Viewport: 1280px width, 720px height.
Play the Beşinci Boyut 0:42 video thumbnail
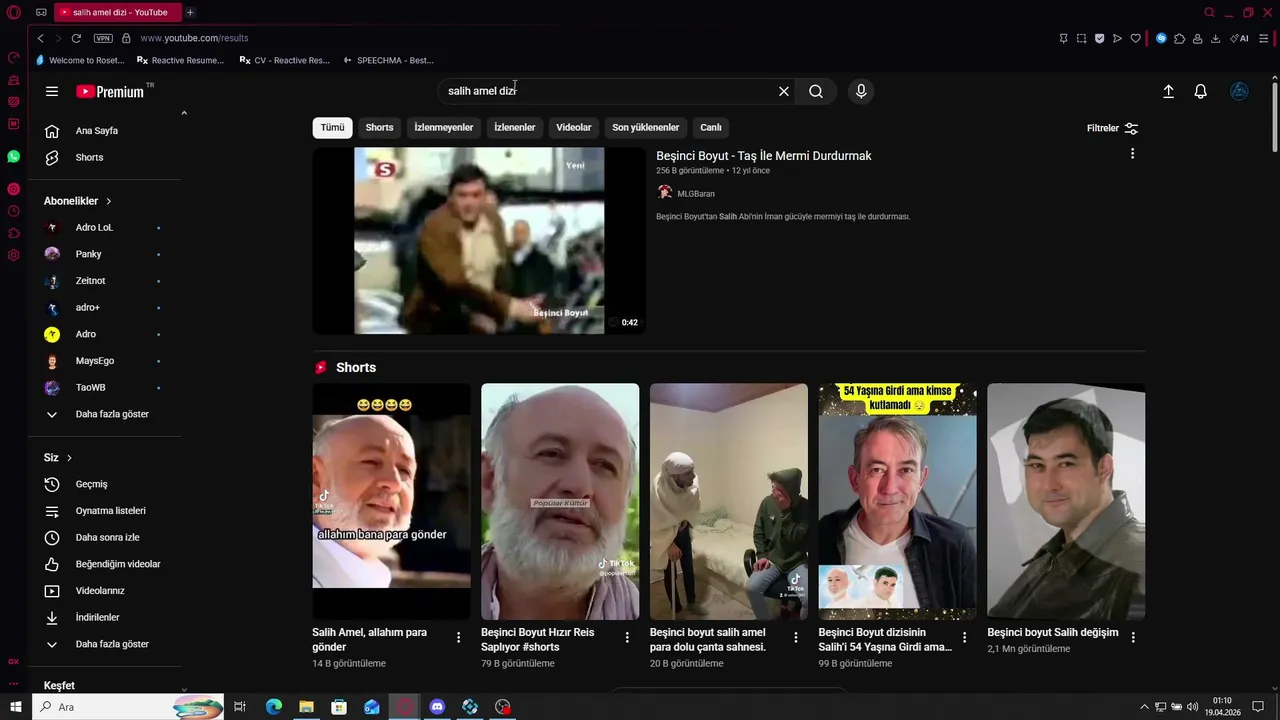(x=479, y=241)
